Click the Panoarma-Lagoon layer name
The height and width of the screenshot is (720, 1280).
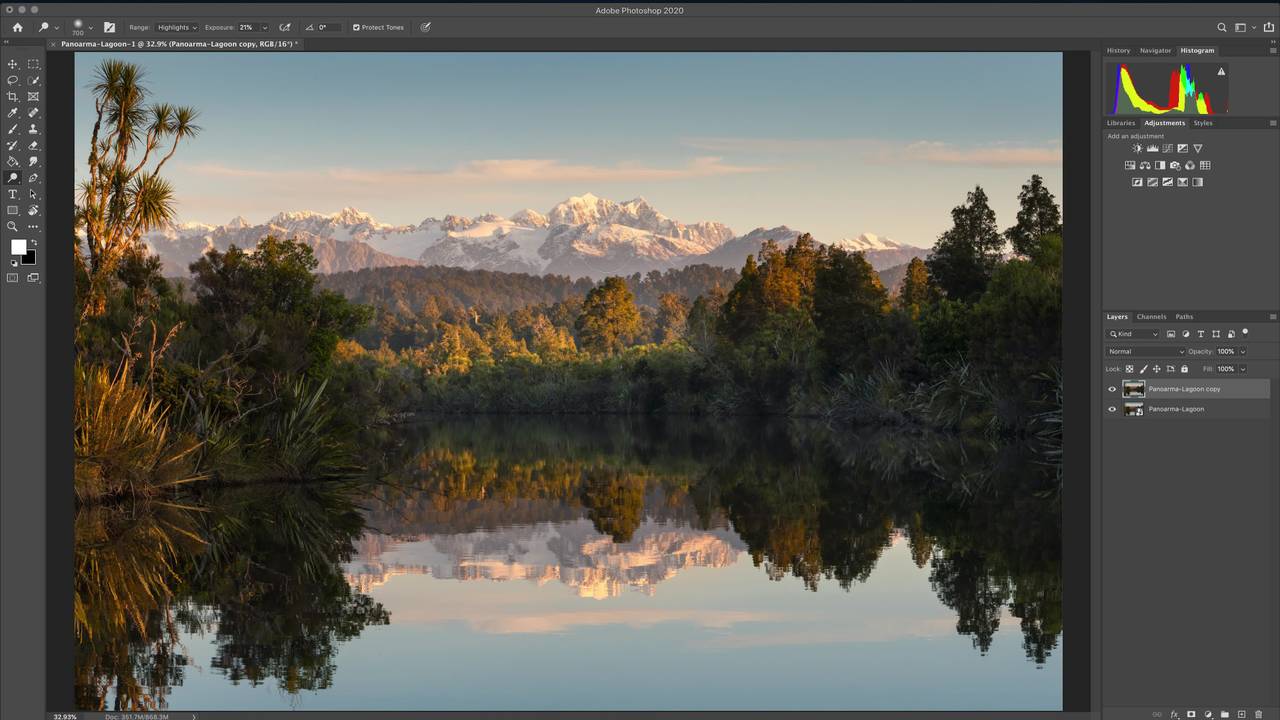point(1176,409)
